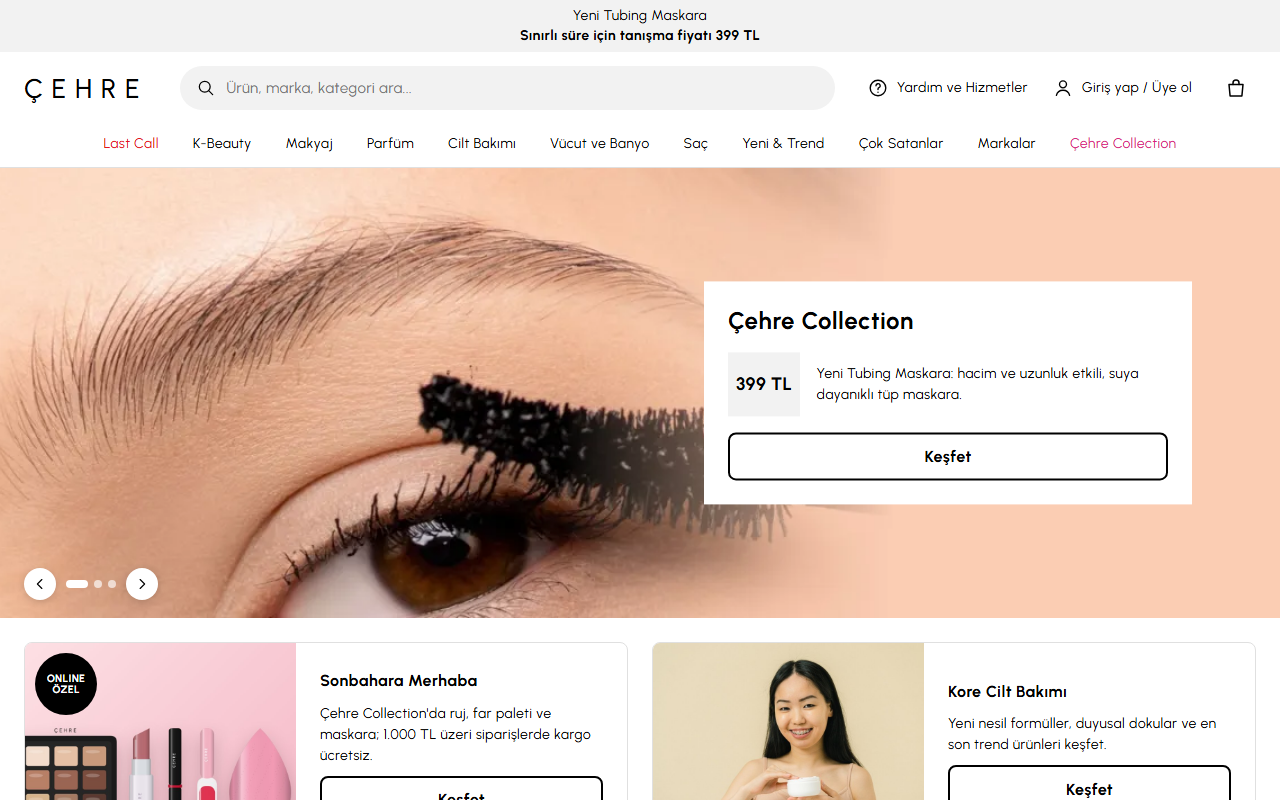Image resolution: width=1280 pixels, height=800 pixels.
Task: Open the Last Call menu
Action: coord(131,143)
